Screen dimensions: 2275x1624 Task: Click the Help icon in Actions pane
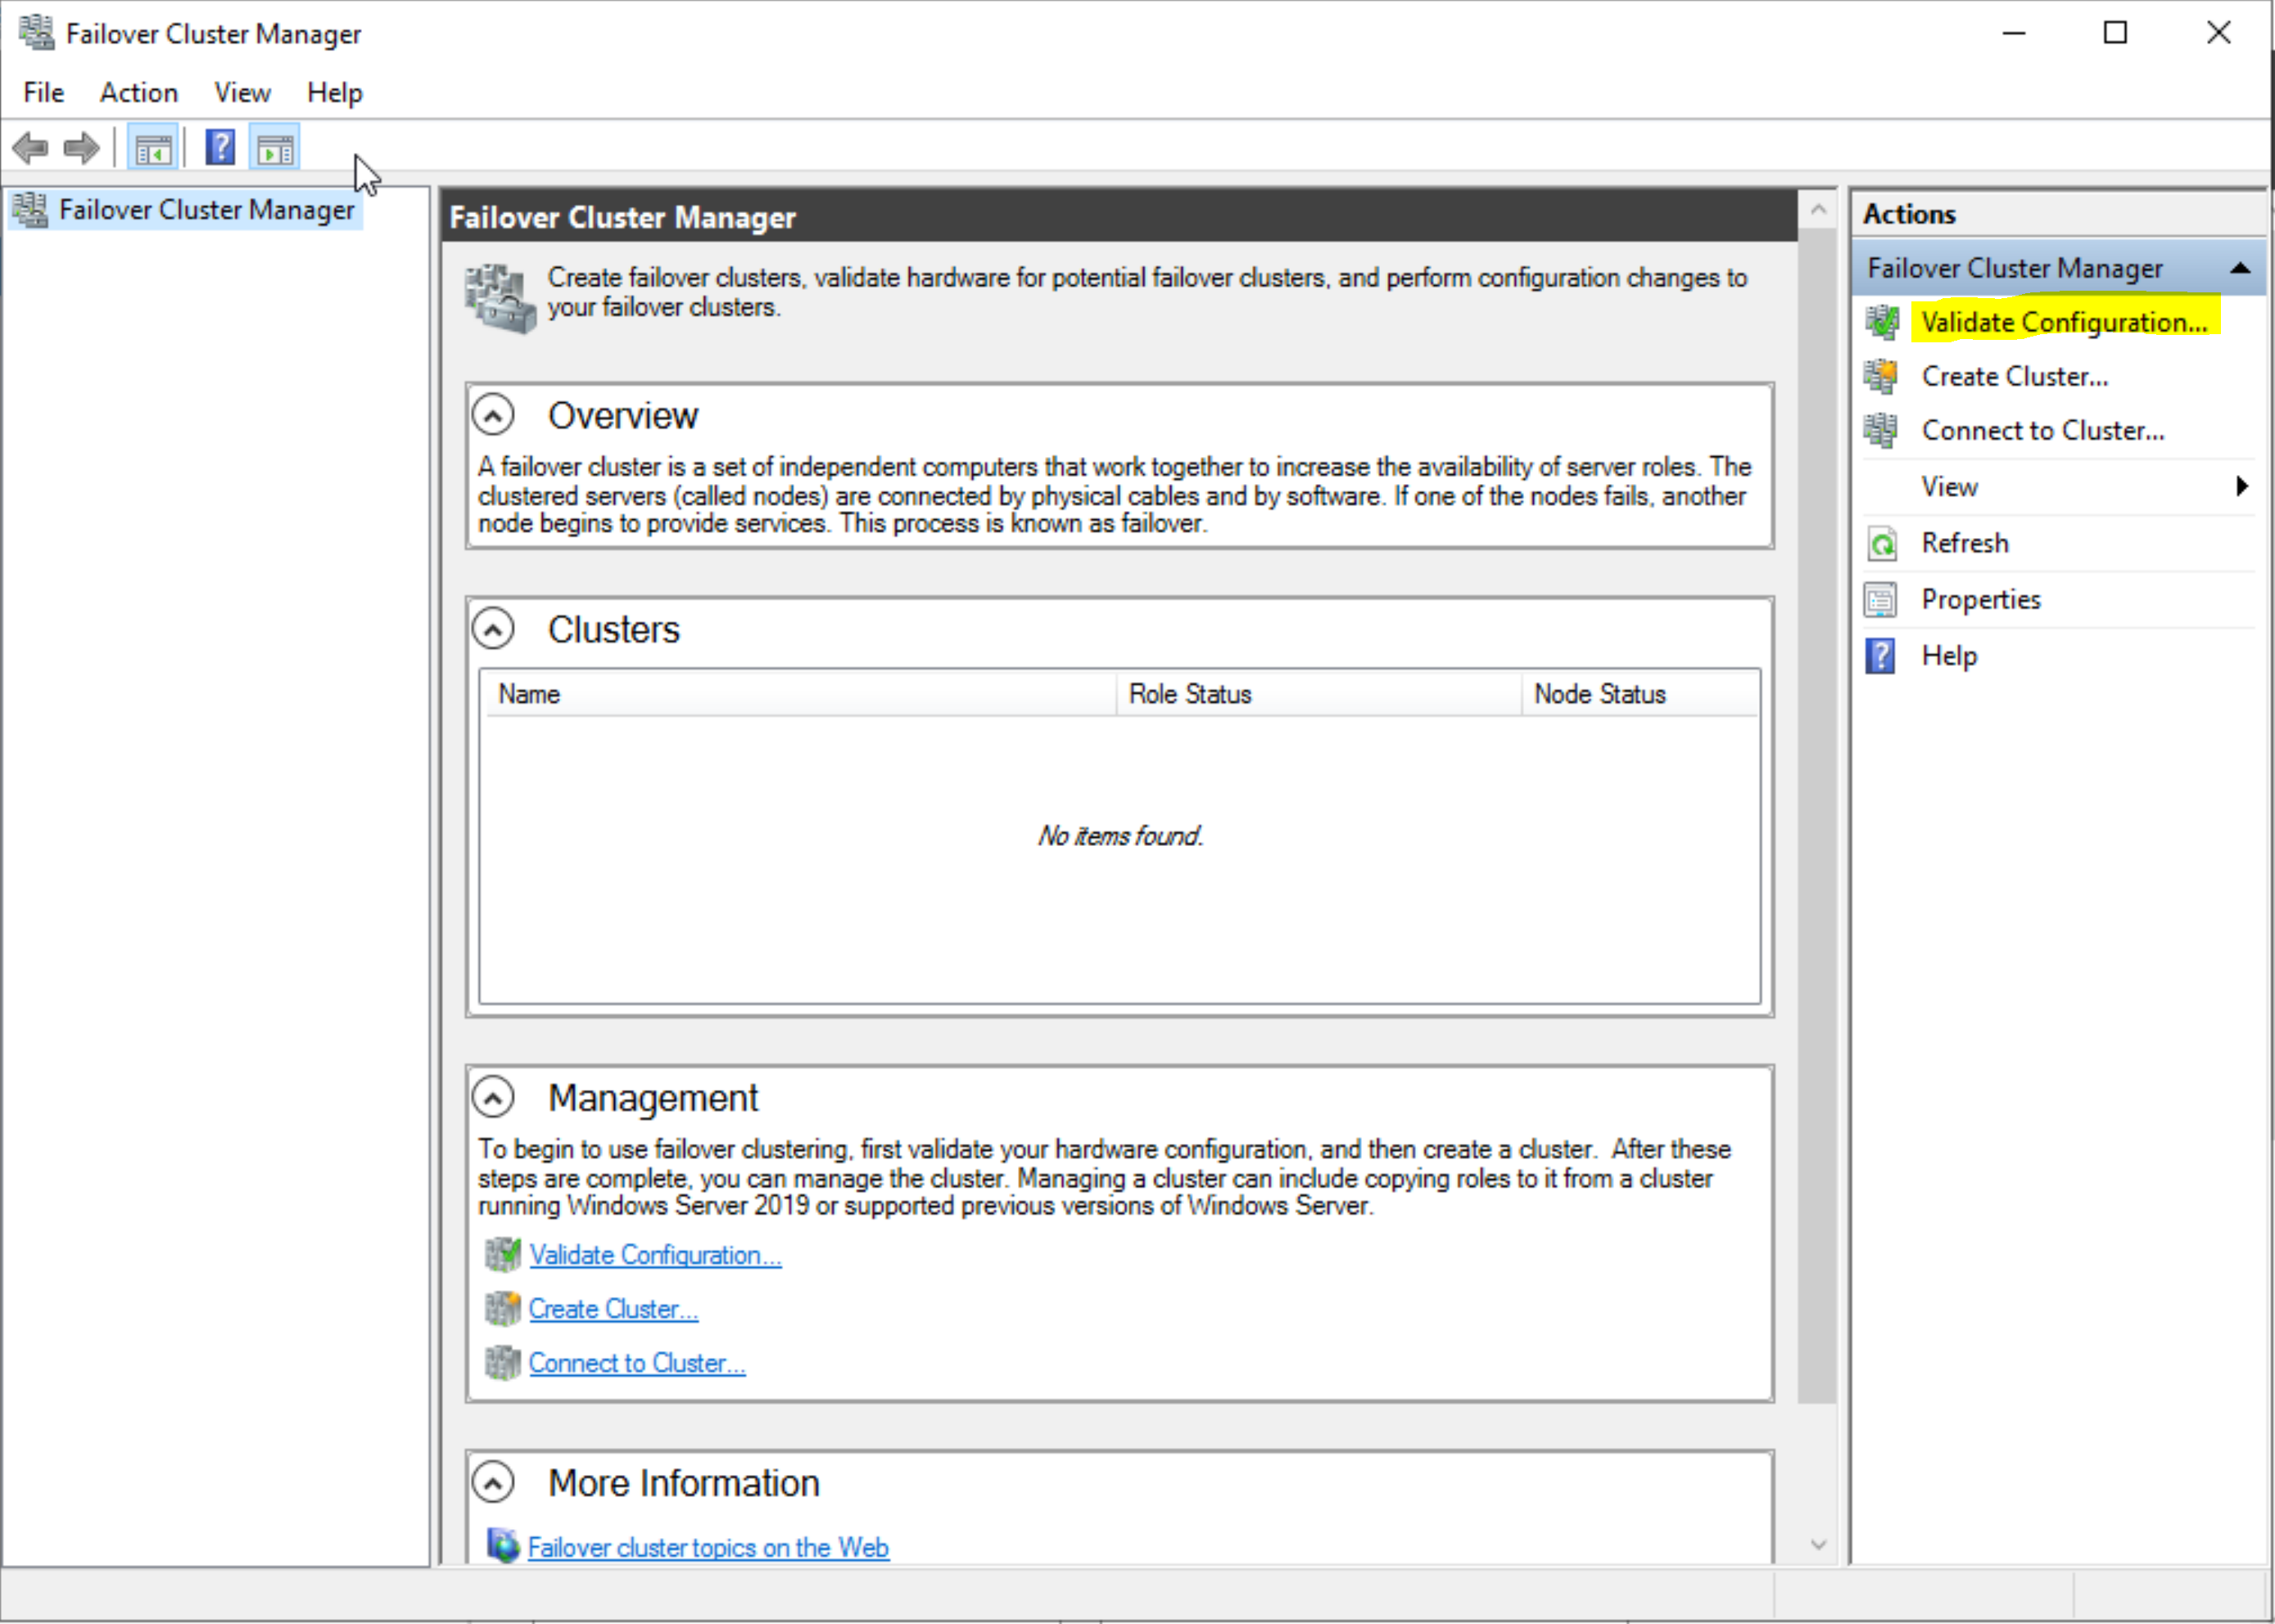1881,656
